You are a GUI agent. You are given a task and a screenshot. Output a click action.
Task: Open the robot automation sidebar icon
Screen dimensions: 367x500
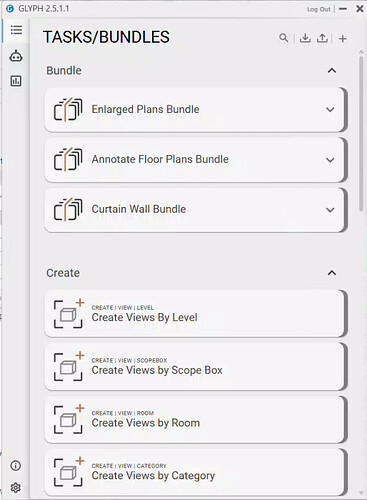click(x=16, y=56)
